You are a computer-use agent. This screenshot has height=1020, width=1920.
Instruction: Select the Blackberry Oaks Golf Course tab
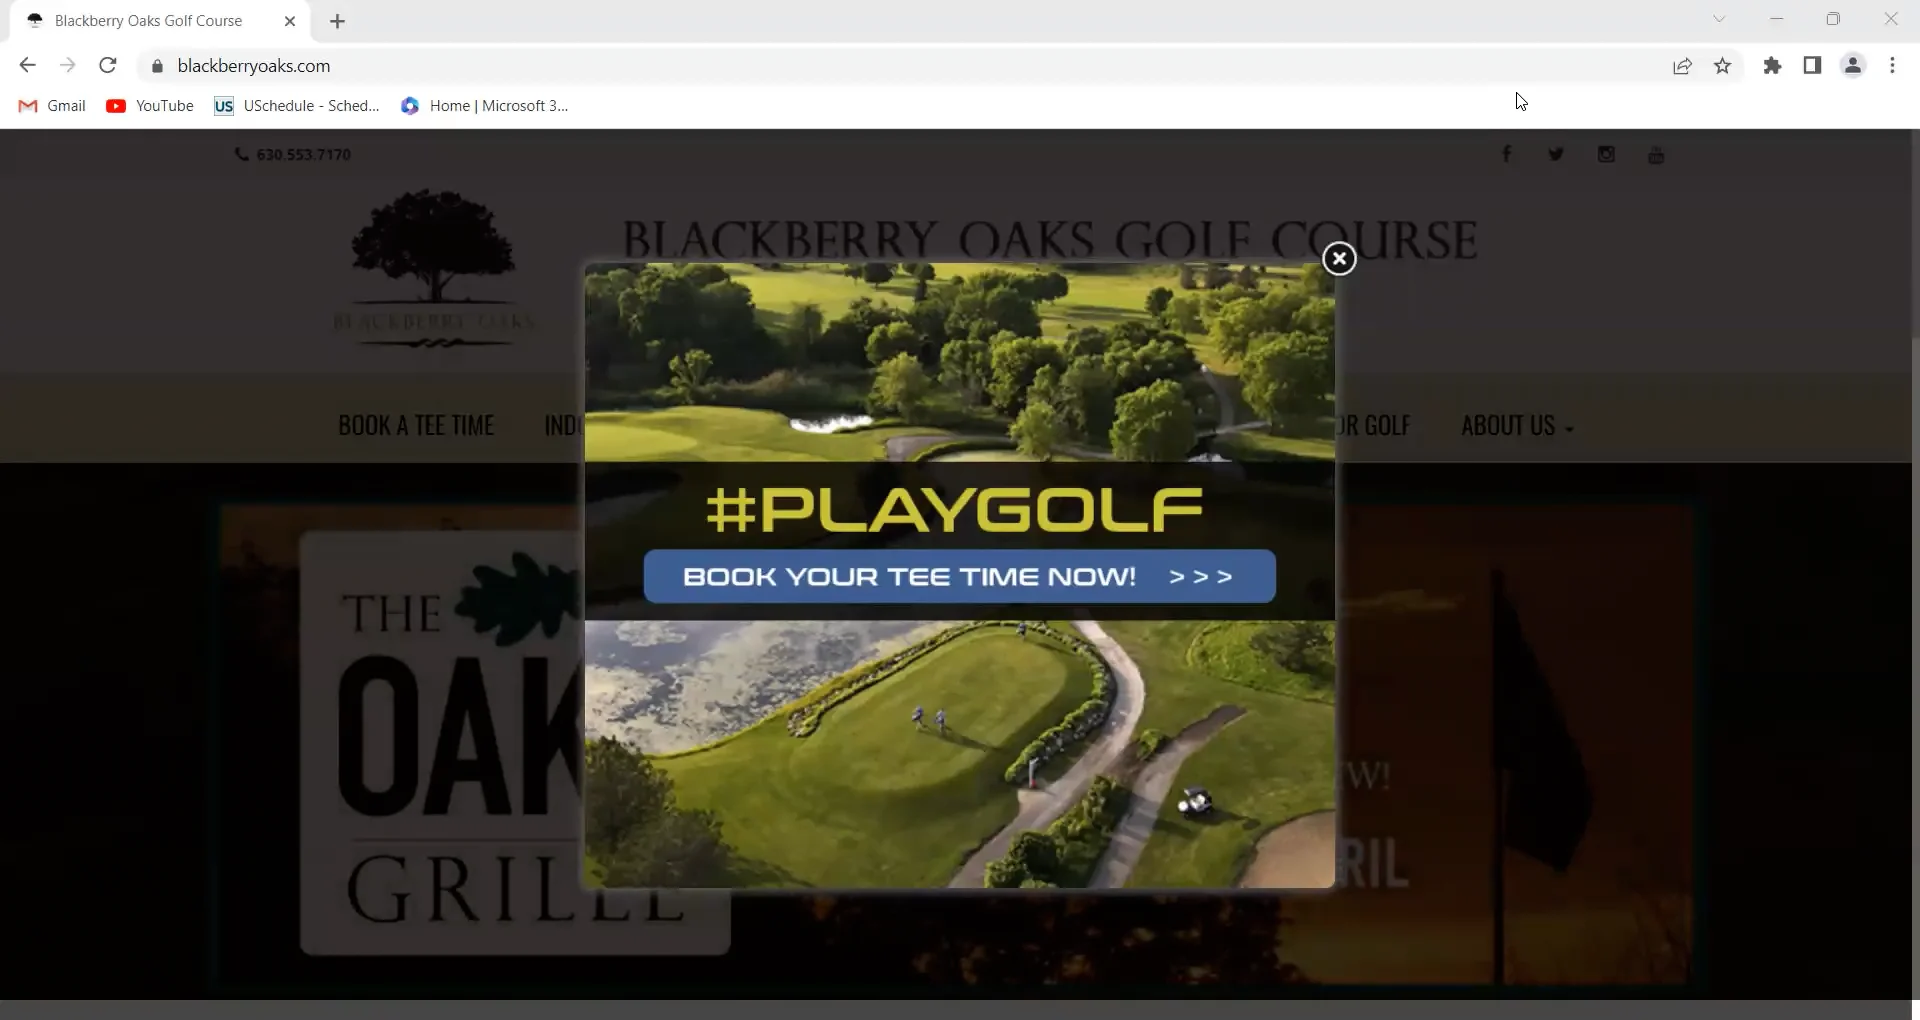(160, 21)
